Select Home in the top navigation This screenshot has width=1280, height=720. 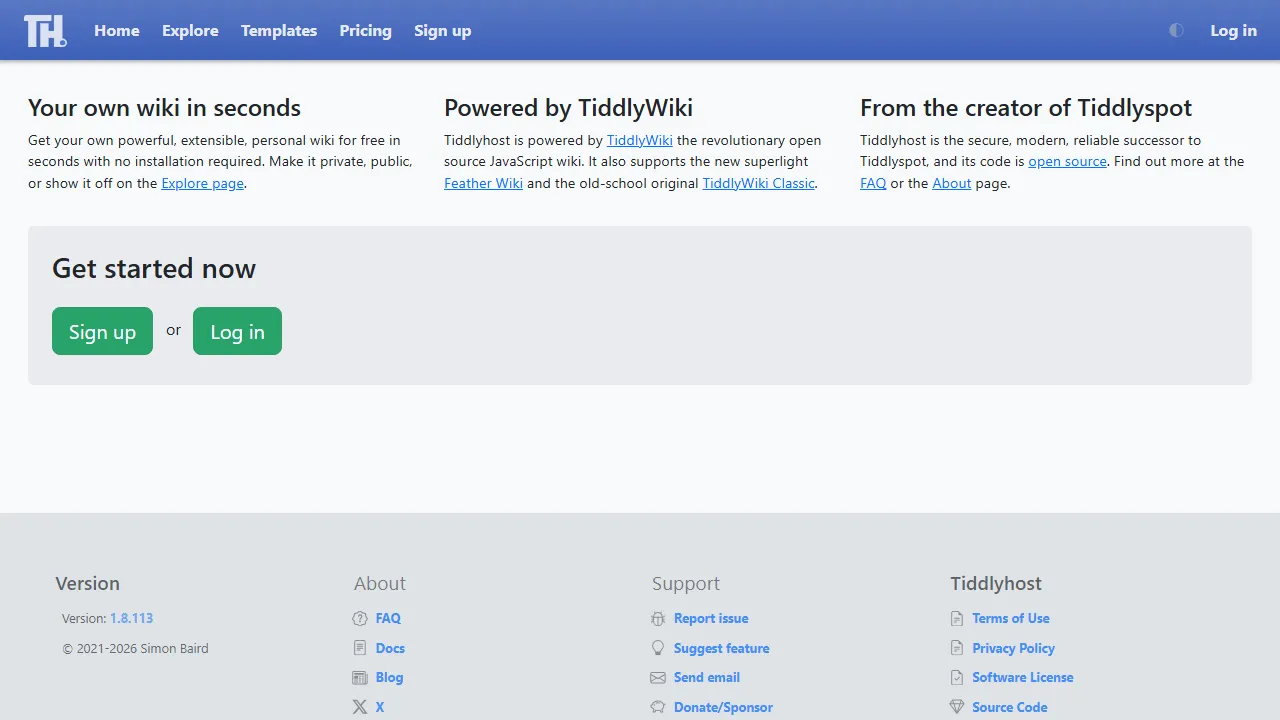(x=117, y=31)
